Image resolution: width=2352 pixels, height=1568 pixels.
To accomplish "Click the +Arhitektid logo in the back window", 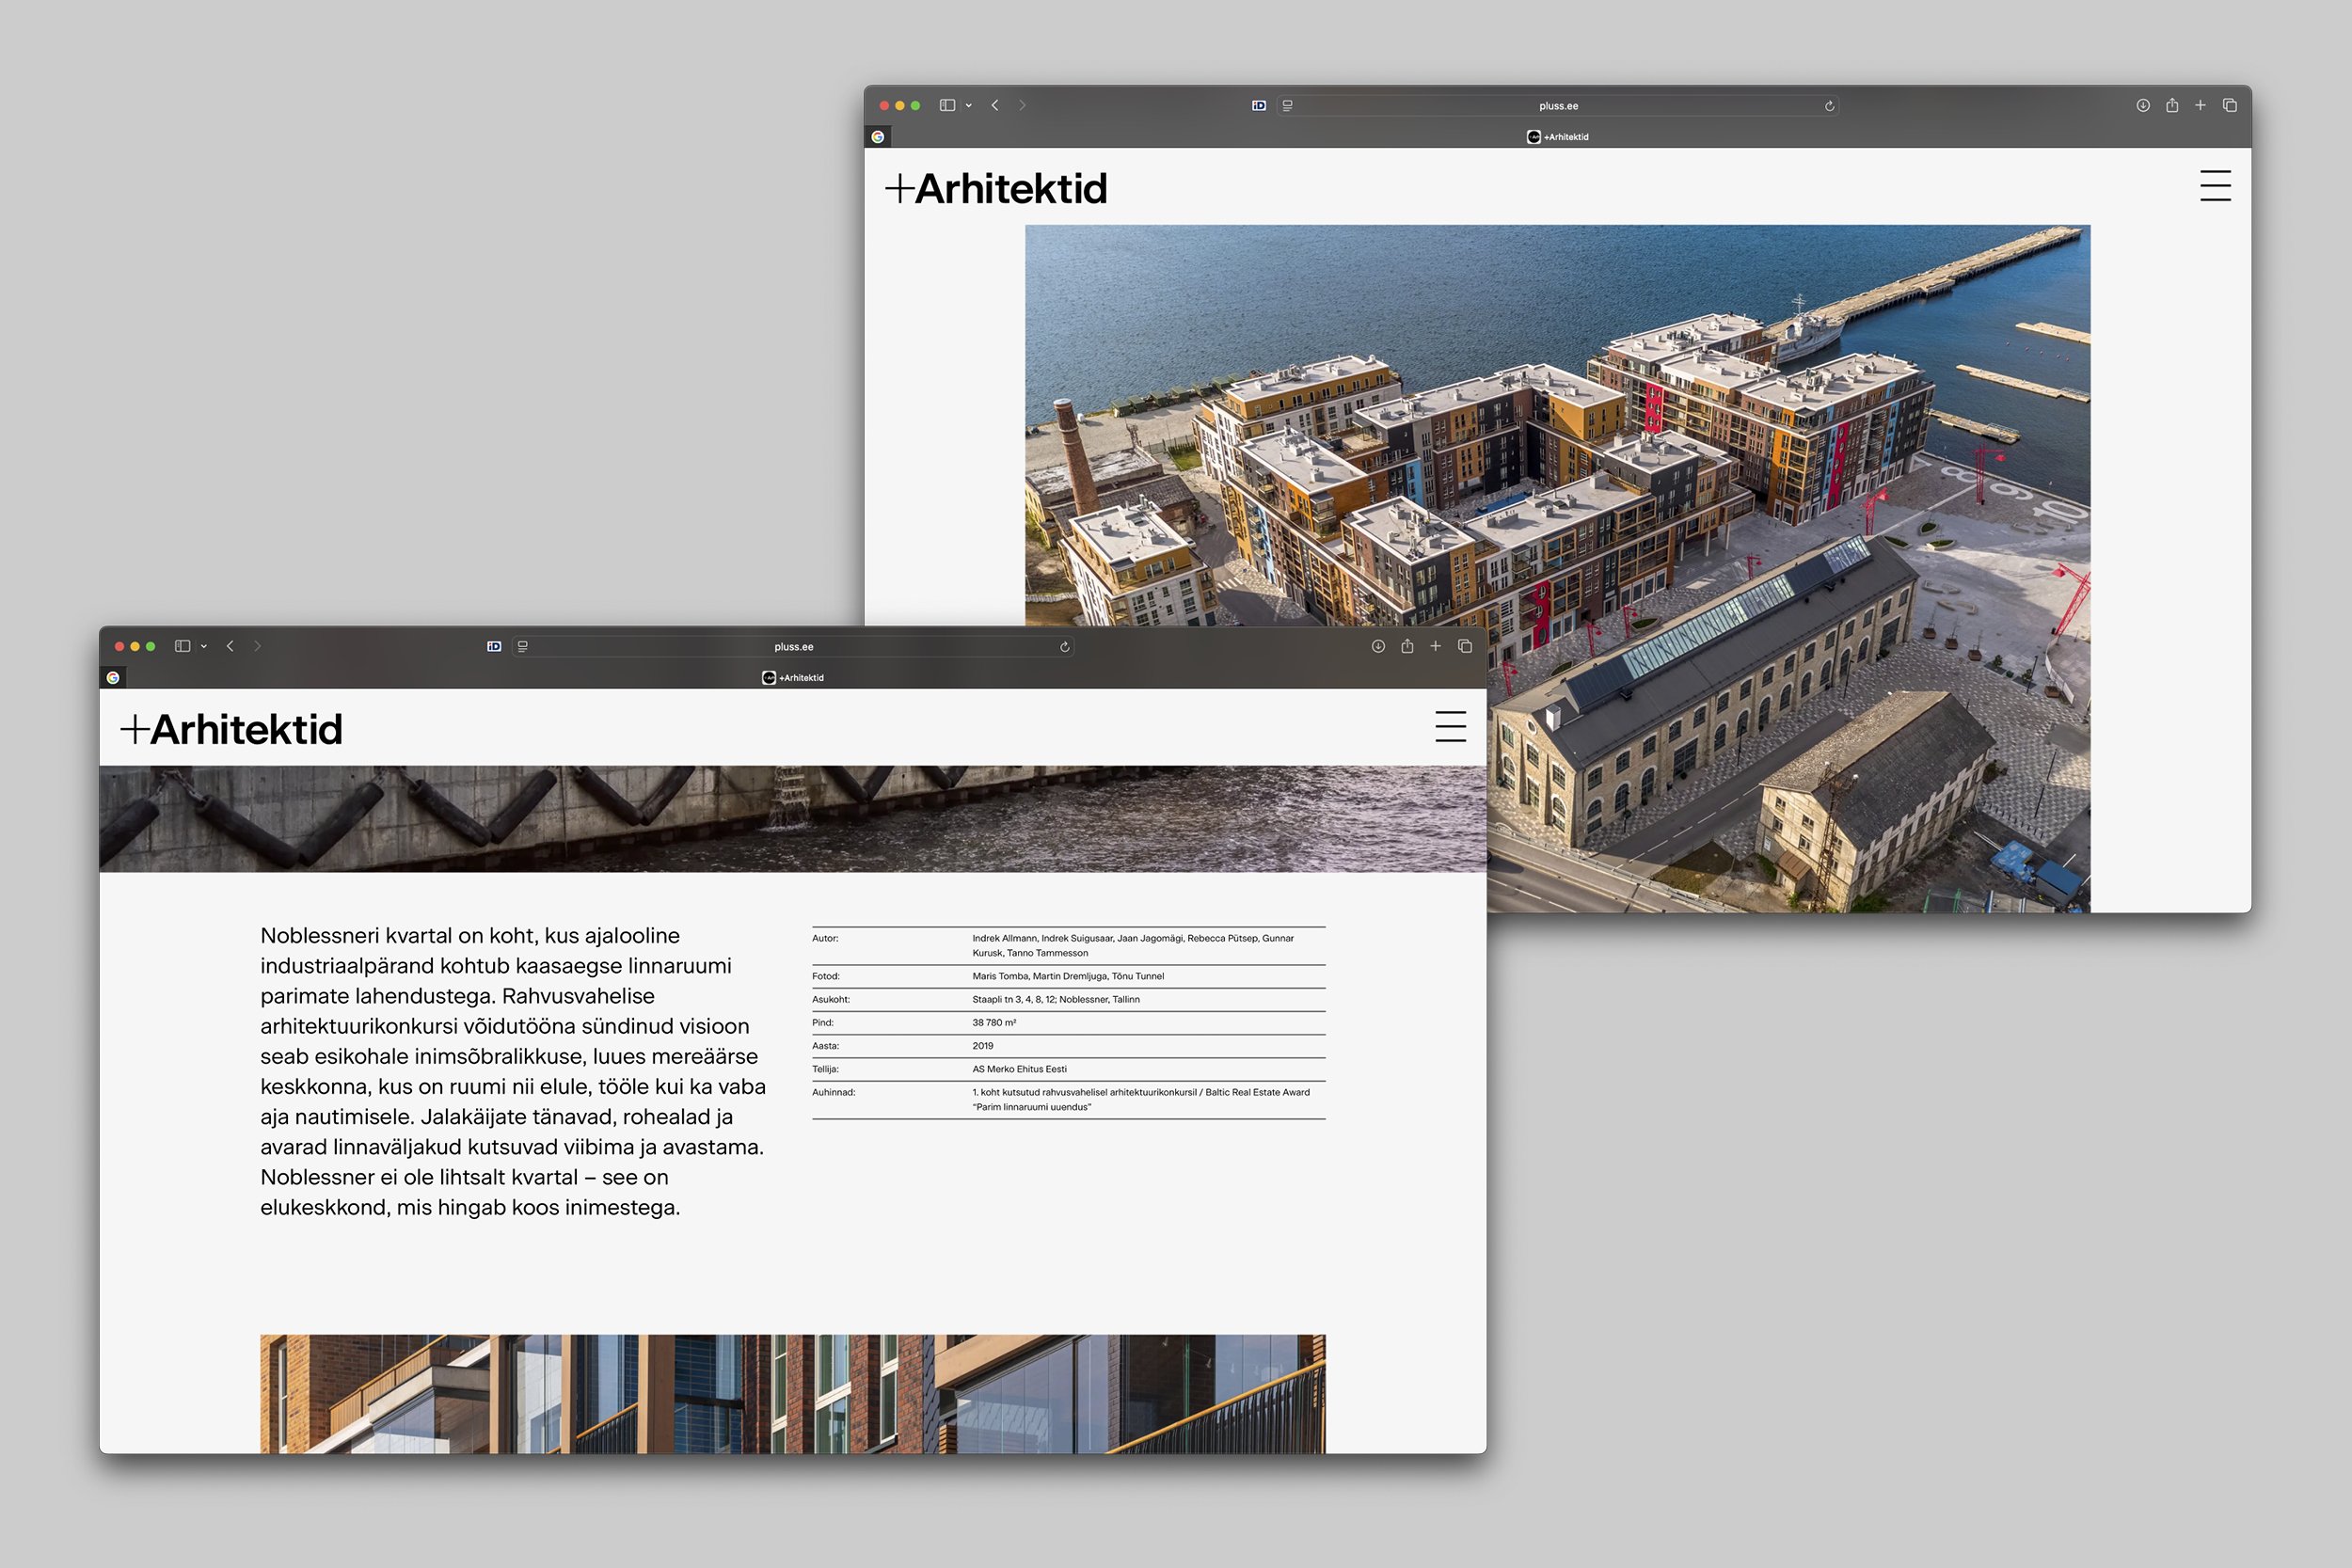I will 997,189.
